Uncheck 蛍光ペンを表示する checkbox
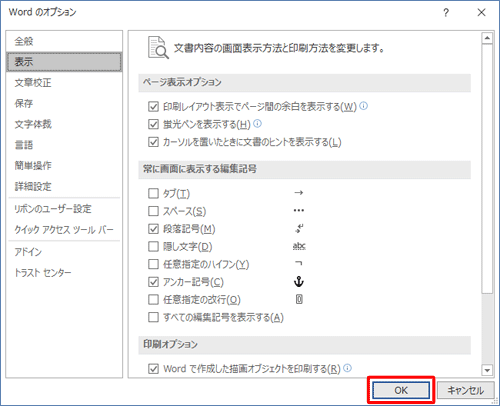The height and width of the screenshot is (406, 500). click(x=153, y=124)
